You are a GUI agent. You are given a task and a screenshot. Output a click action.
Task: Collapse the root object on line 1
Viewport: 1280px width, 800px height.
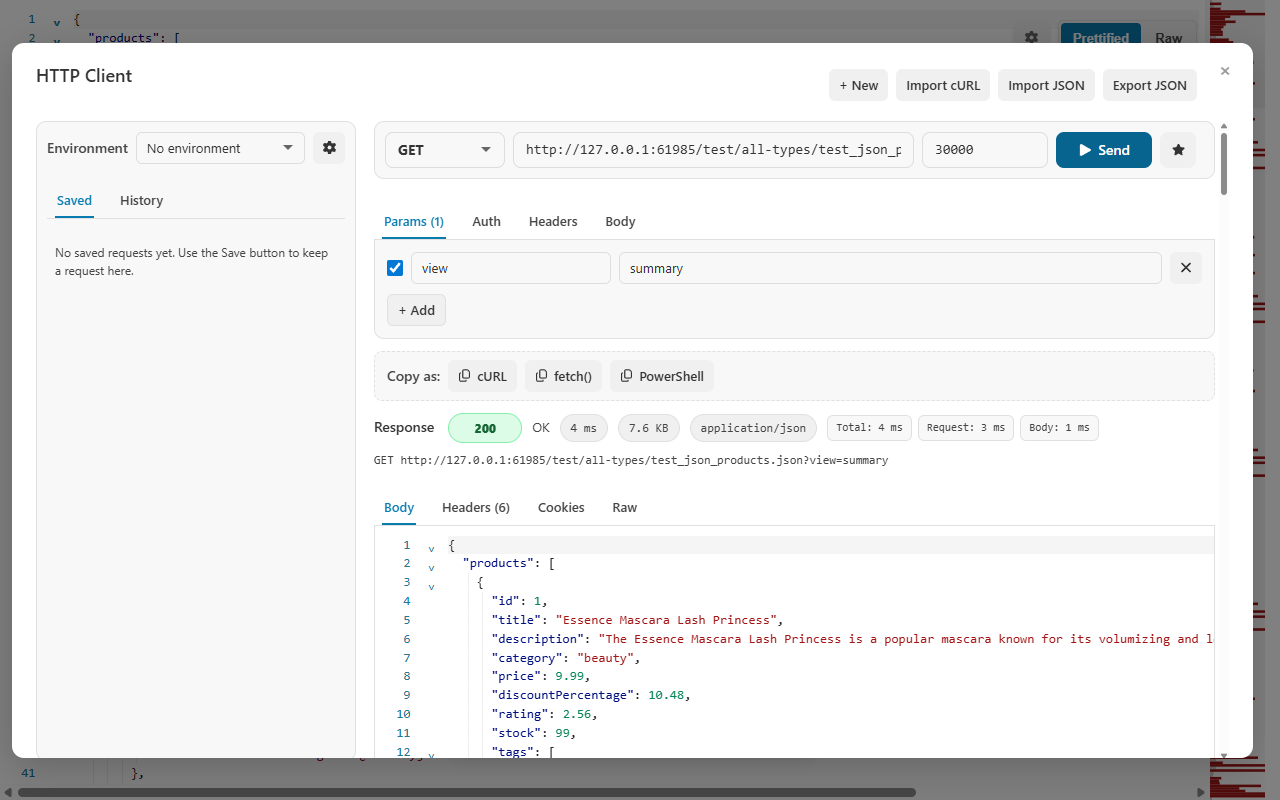click(431, 547)
